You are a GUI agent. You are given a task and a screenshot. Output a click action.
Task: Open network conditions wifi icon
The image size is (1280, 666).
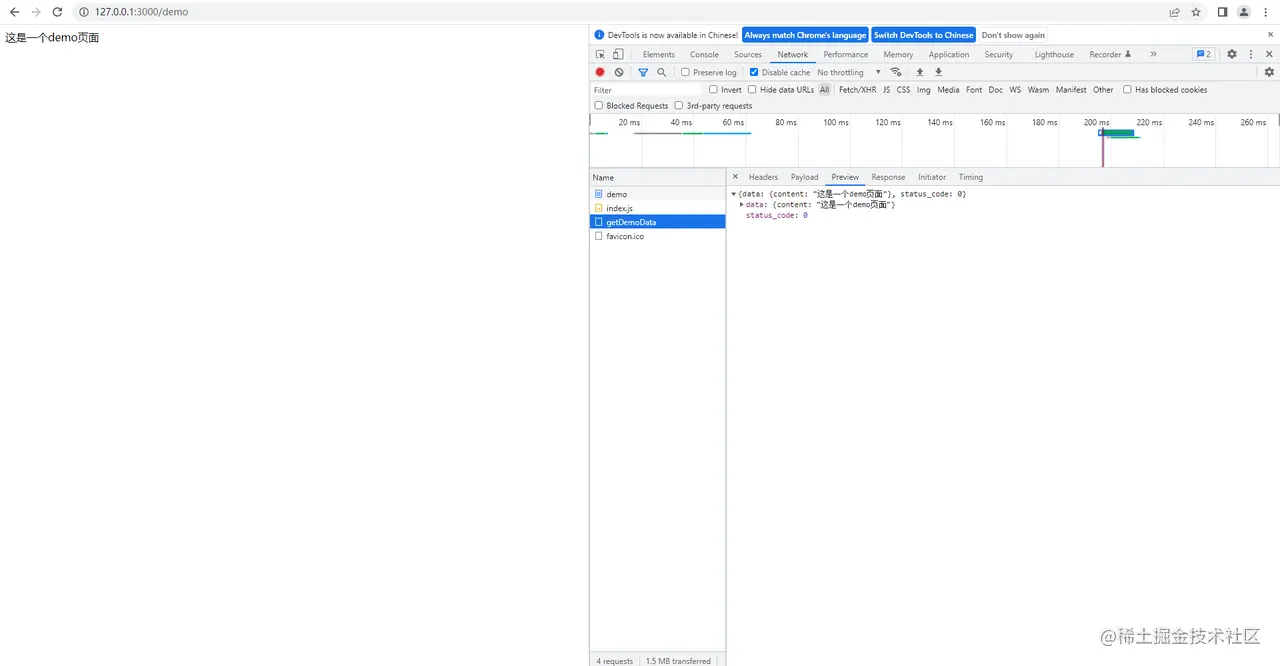[896, 72]
